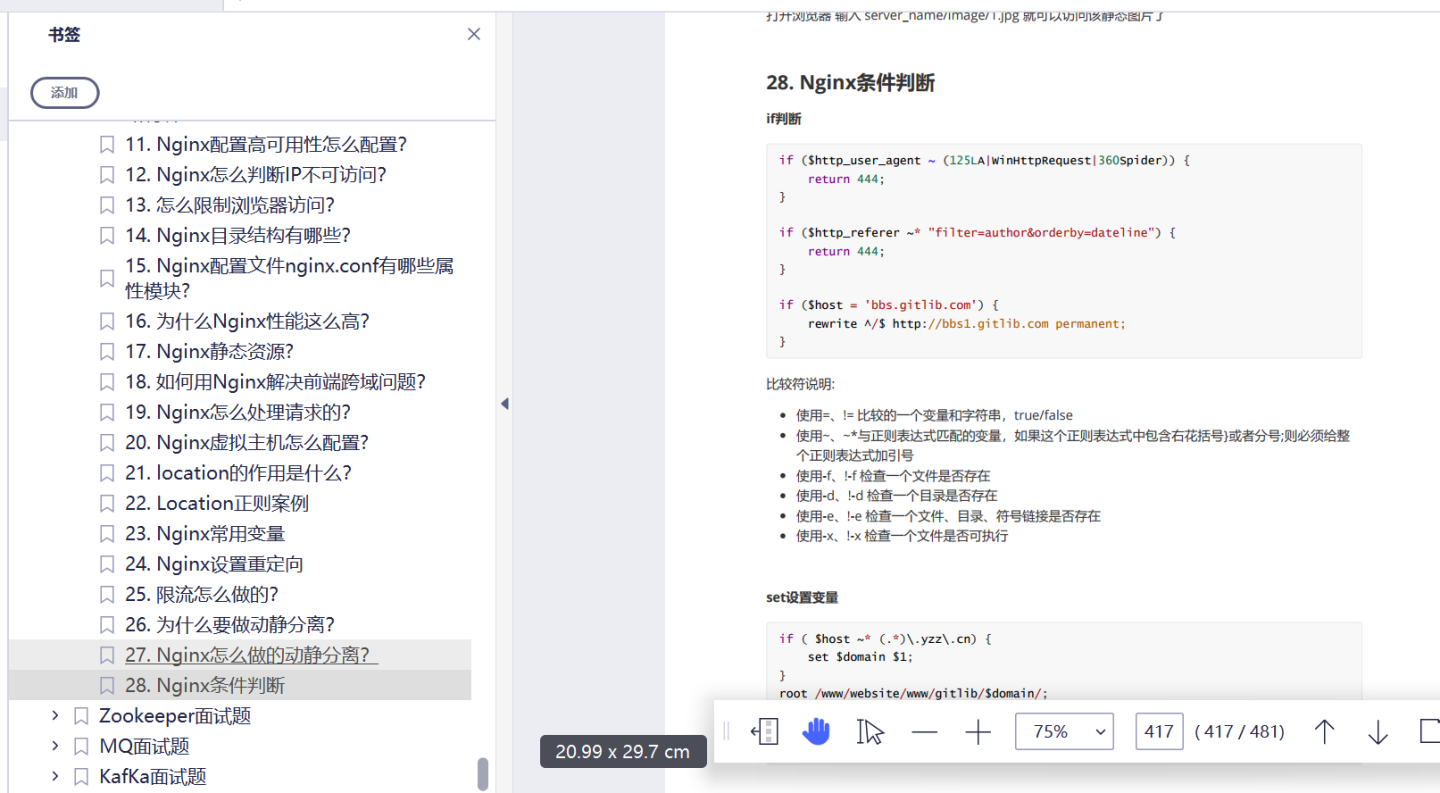This screenshot has height=793, width=1440.
Task: Click bookmark icon beside 21. location的作用是什么?
Action: [x=107, y=473]
